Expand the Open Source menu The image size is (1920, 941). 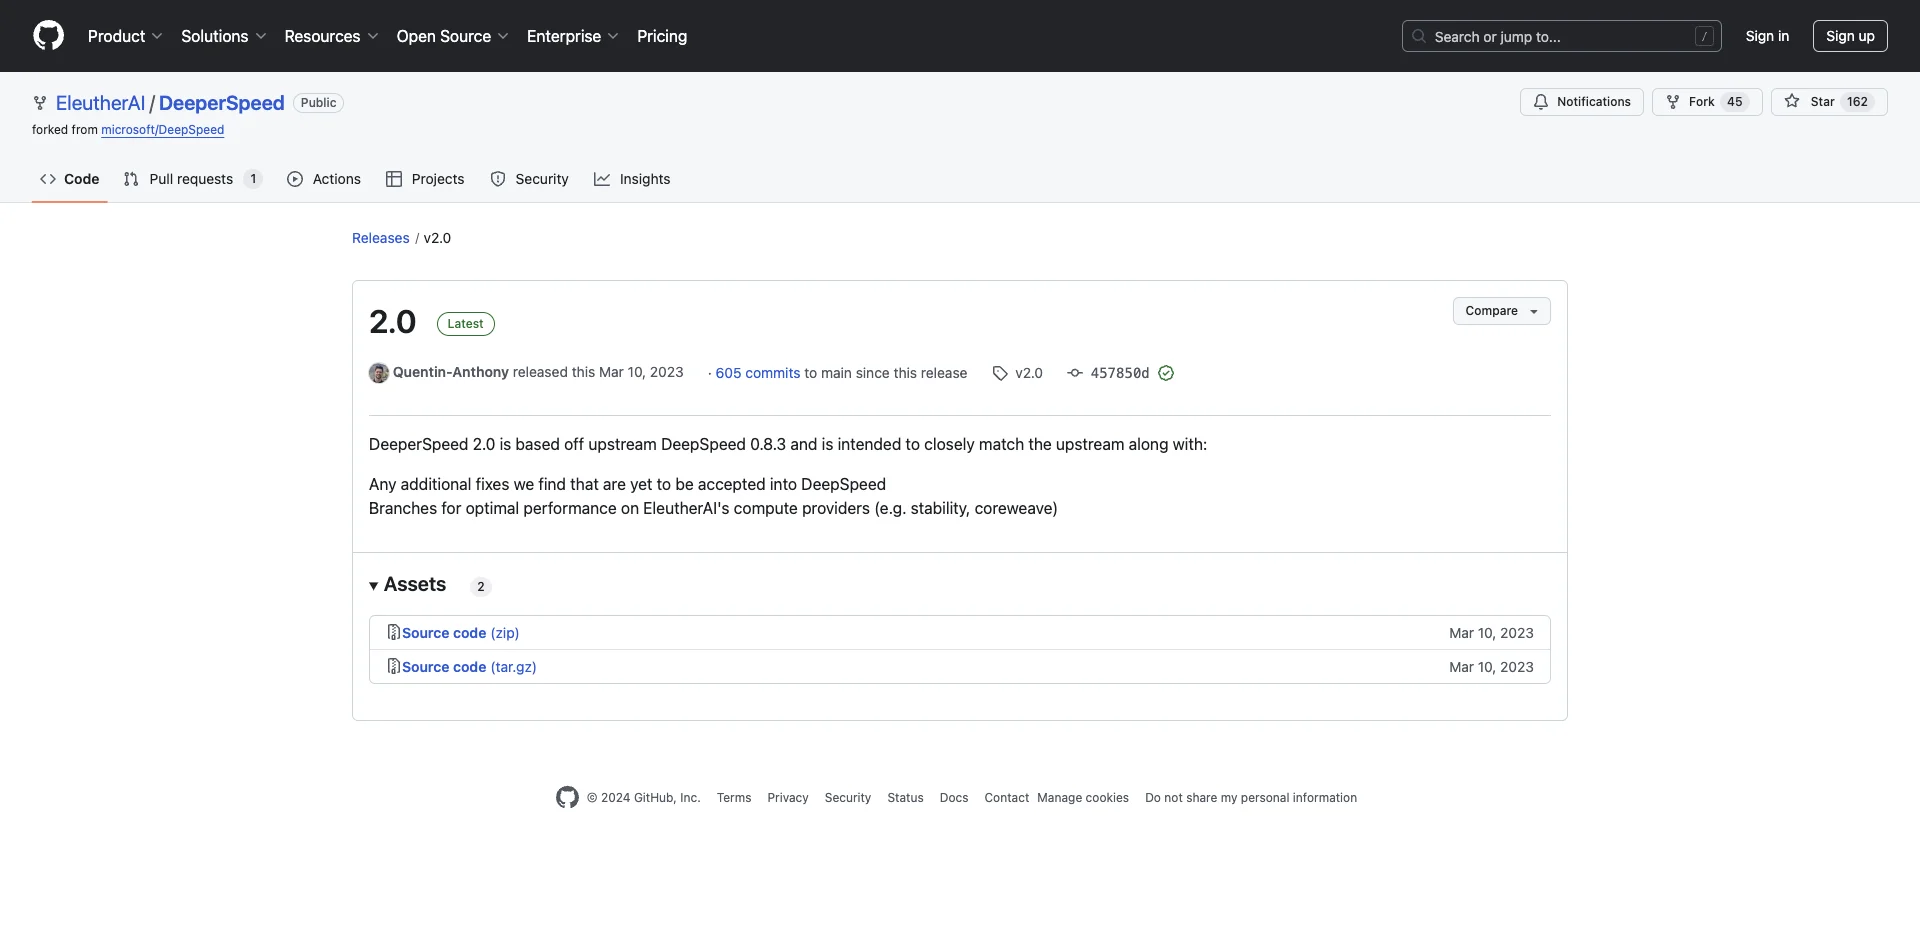coord(452,36)
